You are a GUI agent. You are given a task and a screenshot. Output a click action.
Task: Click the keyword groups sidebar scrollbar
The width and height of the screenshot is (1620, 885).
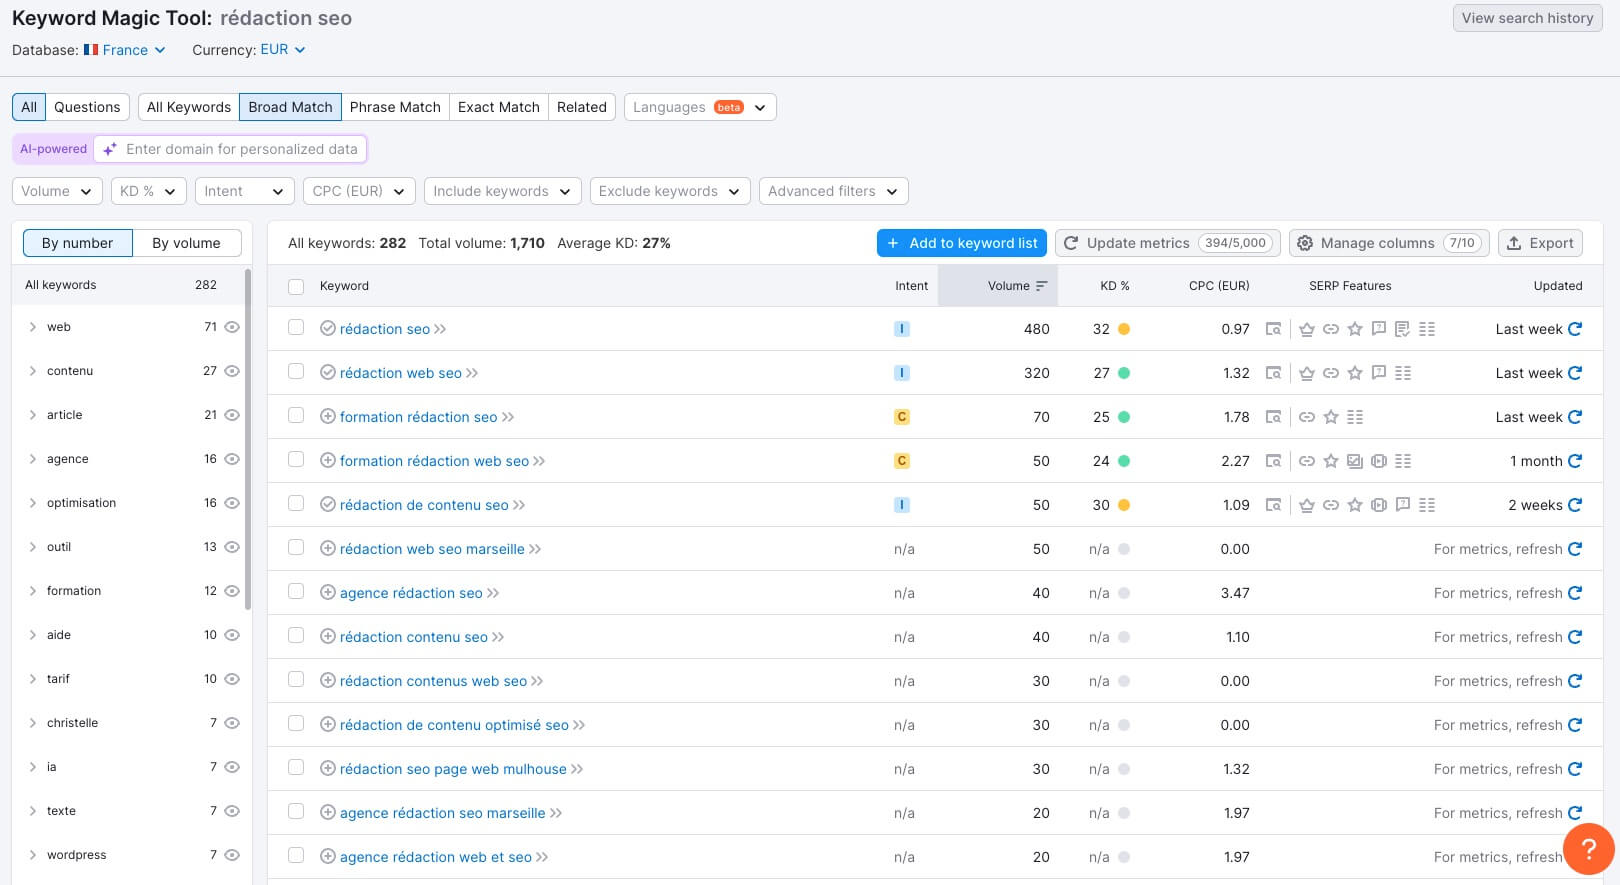click(248, 440)
